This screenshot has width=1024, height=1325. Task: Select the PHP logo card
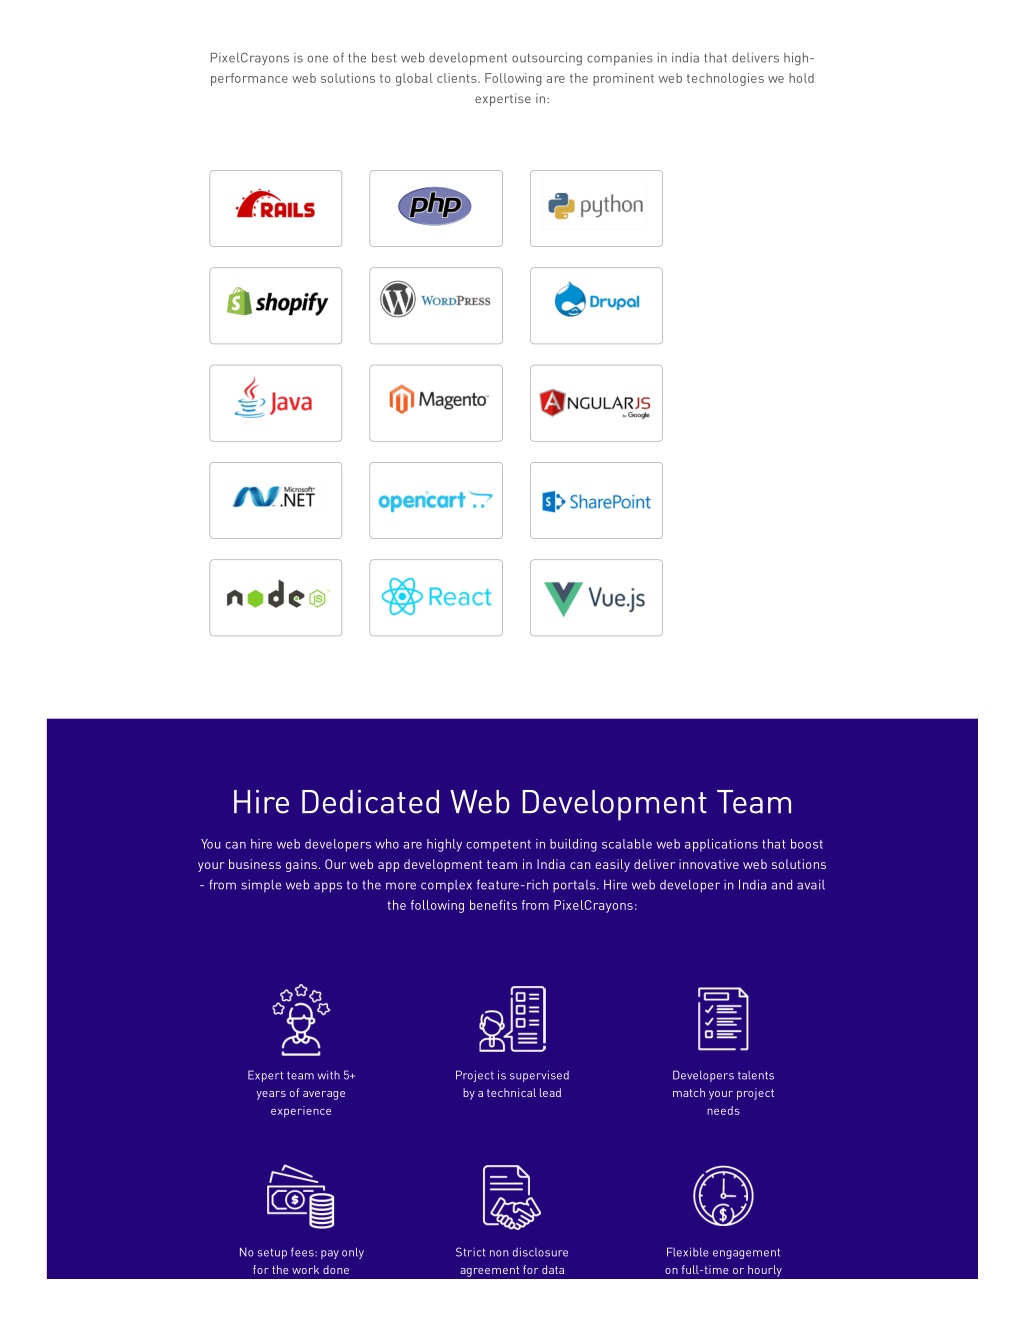coord(436,208)
